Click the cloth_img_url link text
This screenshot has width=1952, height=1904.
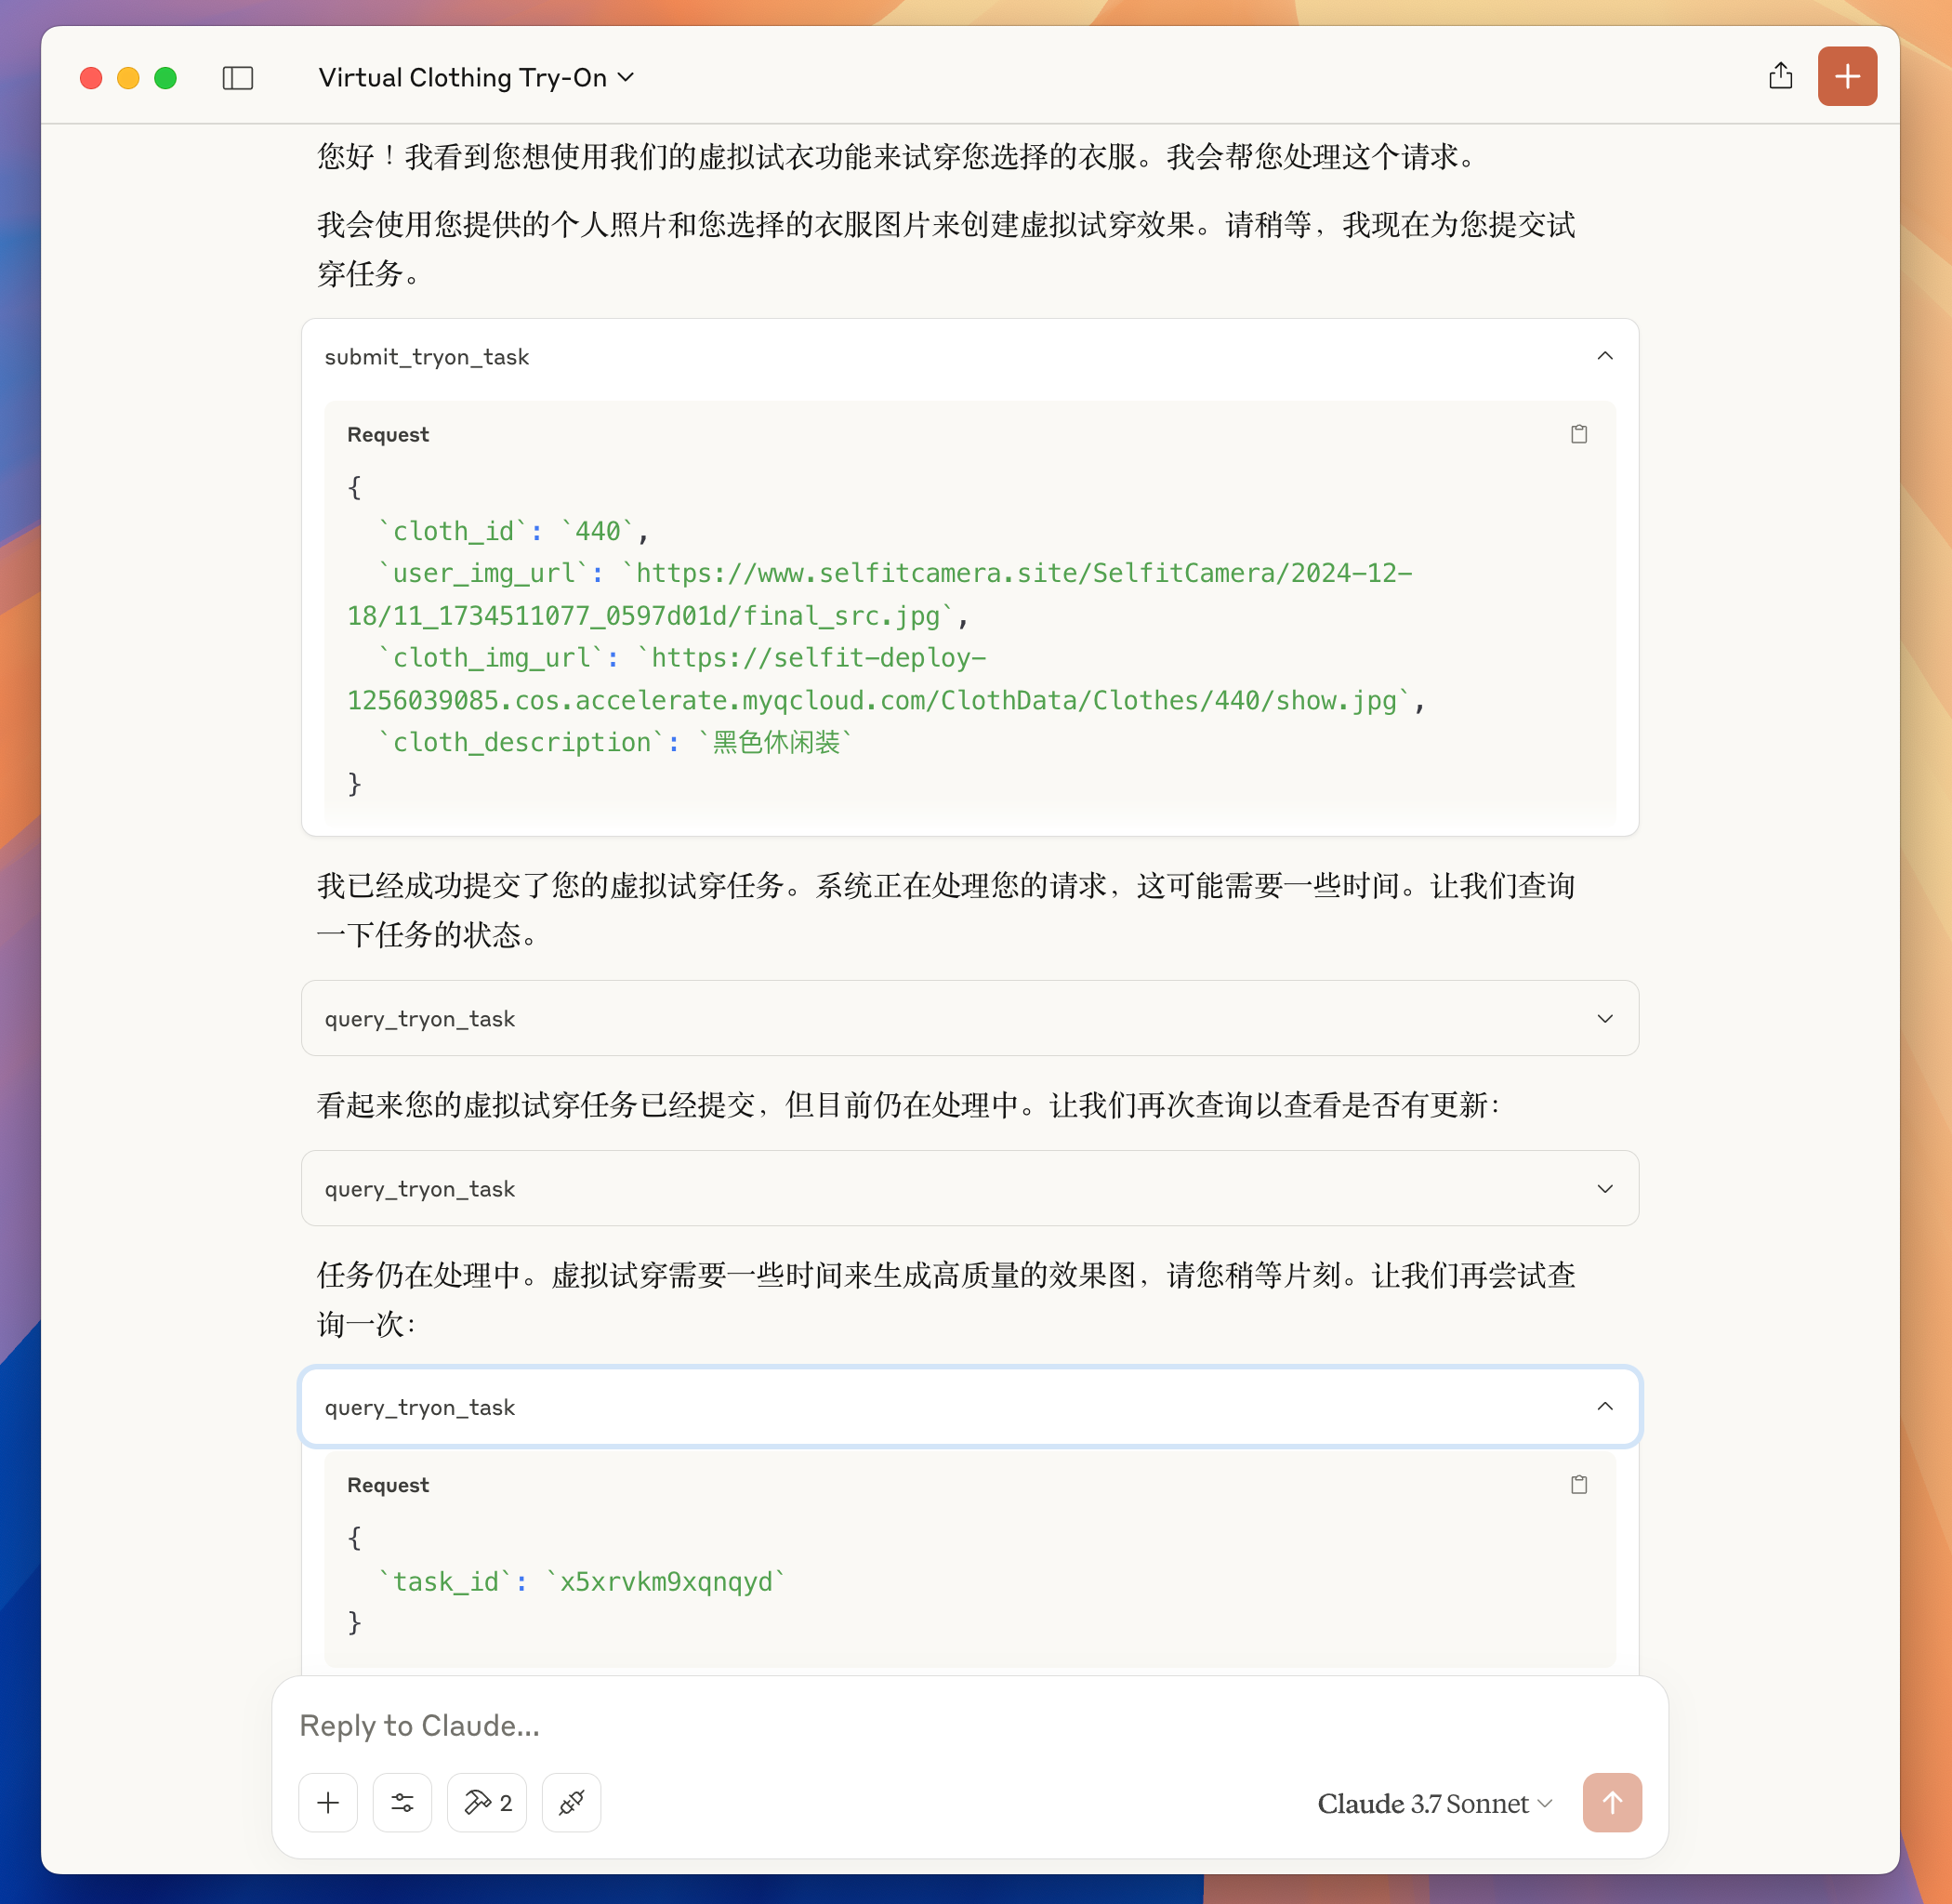[x=870, y=700]
